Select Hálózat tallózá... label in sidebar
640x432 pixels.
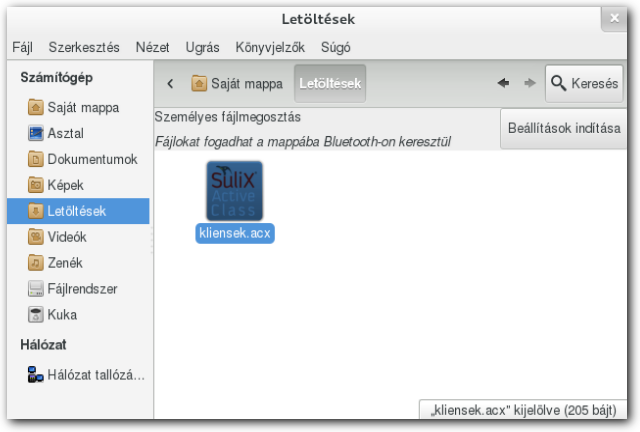tap(96, 374)
